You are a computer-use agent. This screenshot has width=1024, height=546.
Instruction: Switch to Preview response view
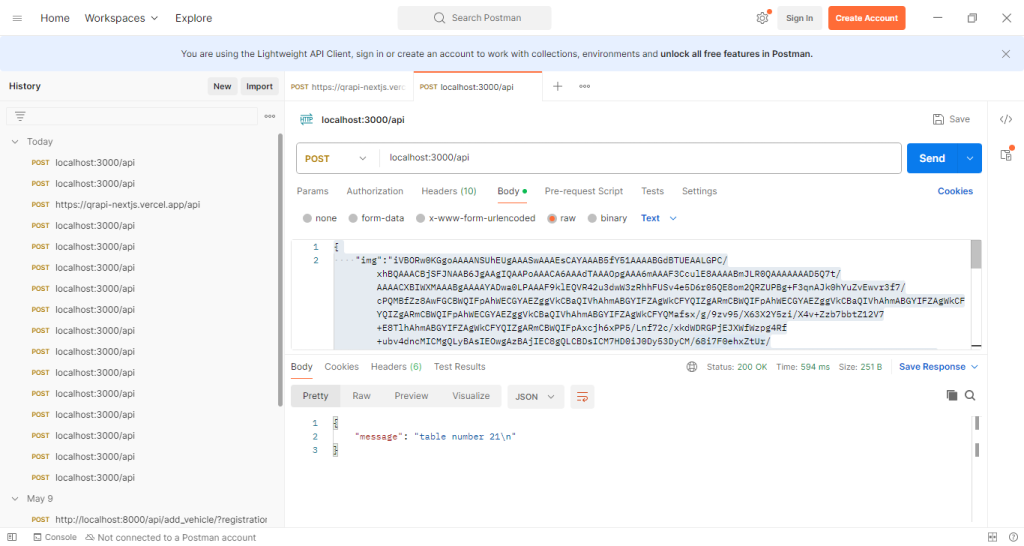tap(411, 396)
